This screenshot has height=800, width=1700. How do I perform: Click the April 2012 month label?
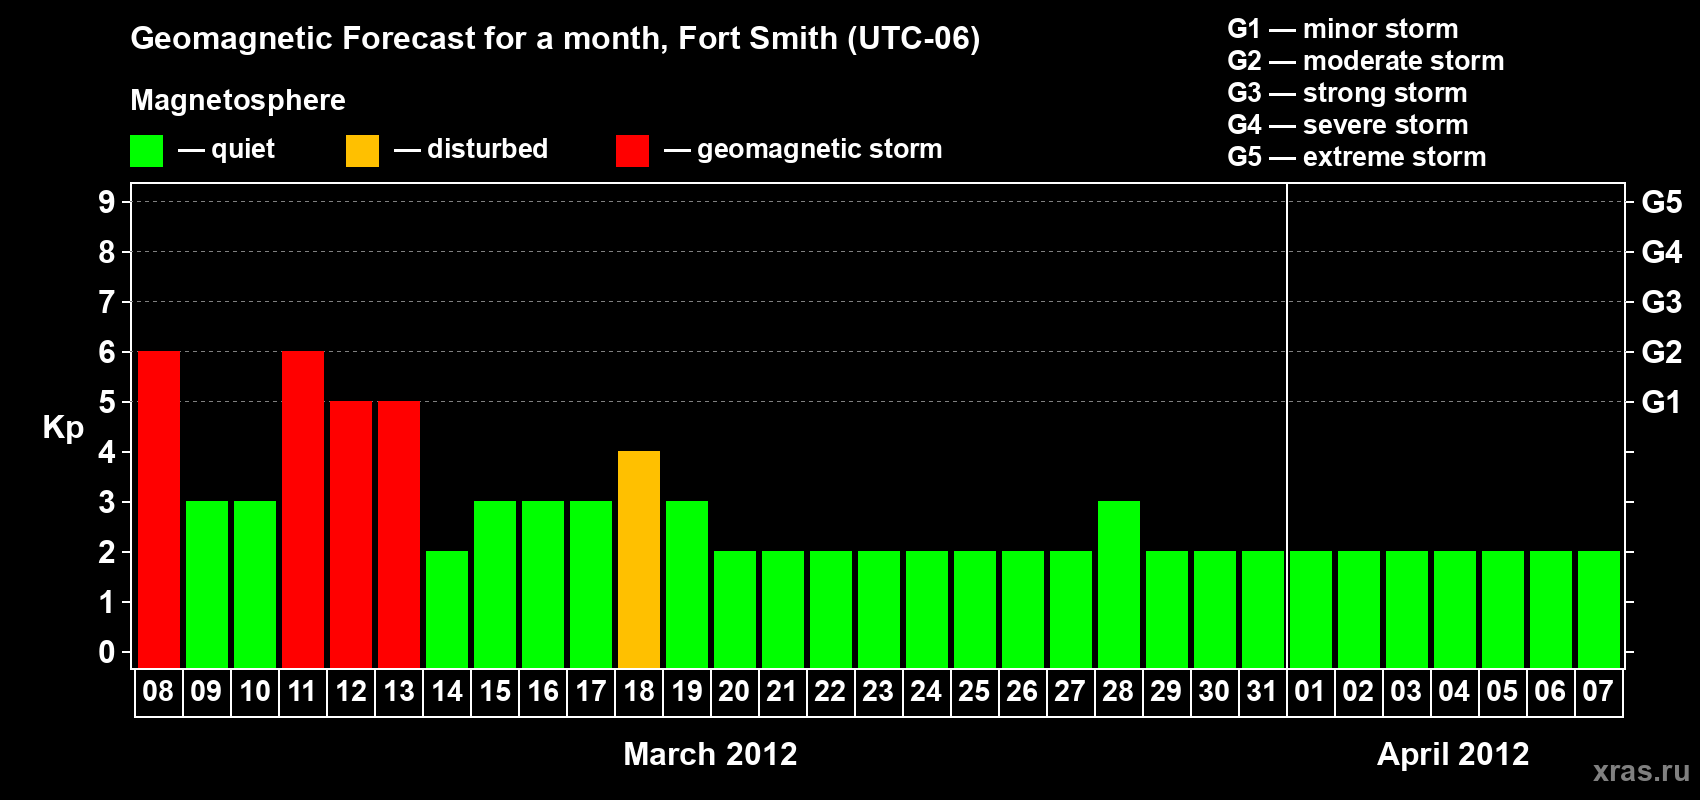(x=1453, y=754)
